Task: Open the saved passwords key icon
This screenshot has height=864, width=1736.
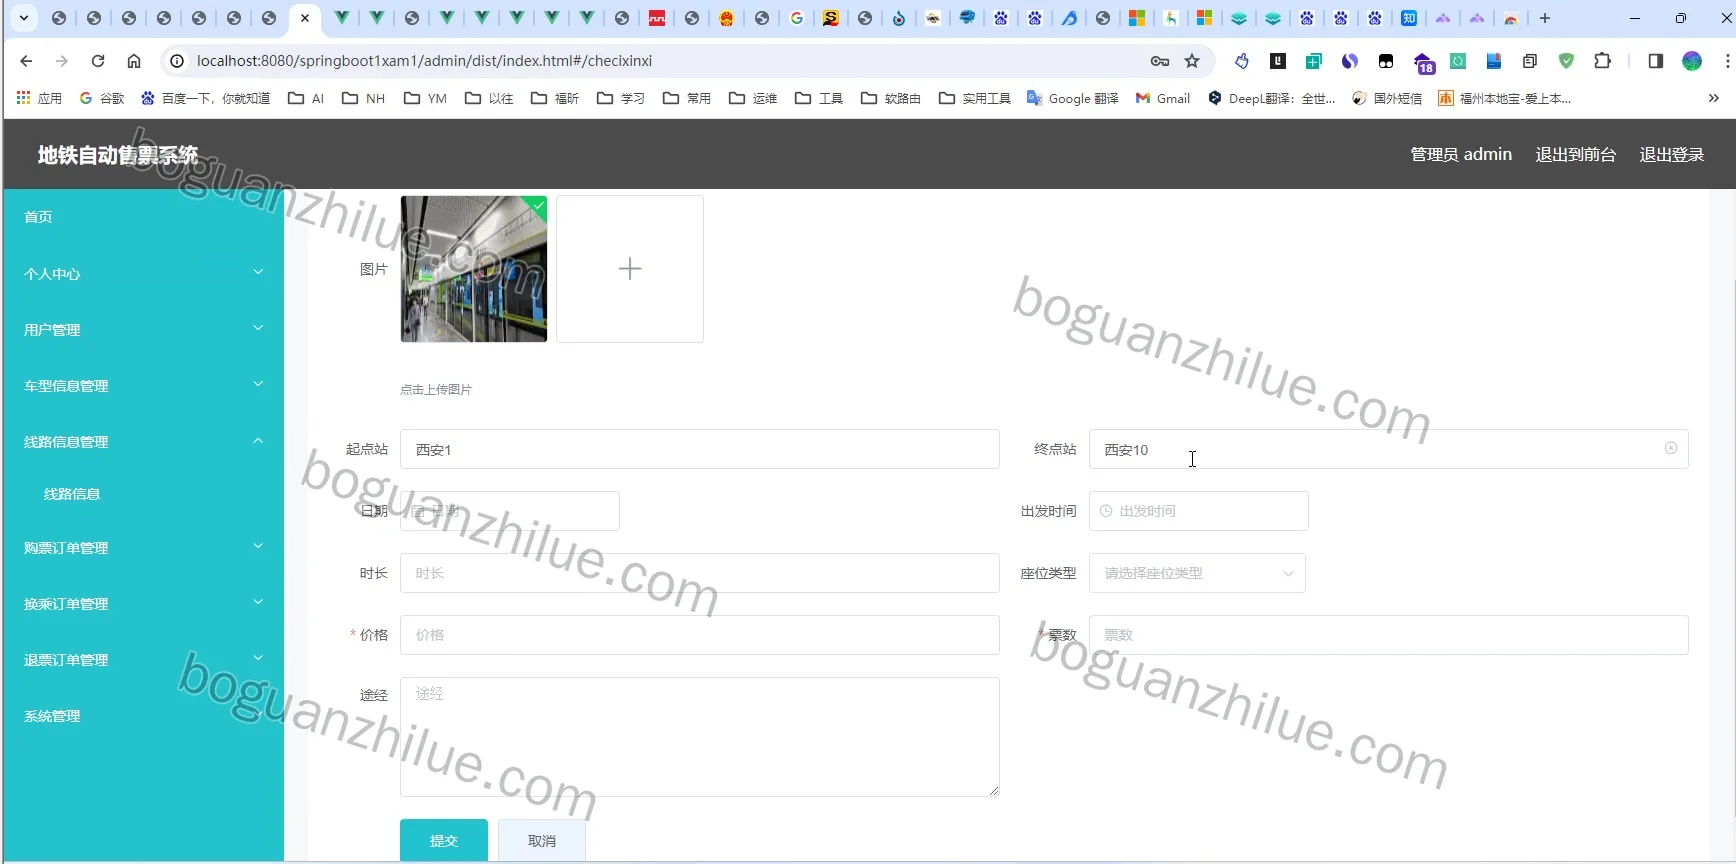Action: click(x=1160, y=61)
